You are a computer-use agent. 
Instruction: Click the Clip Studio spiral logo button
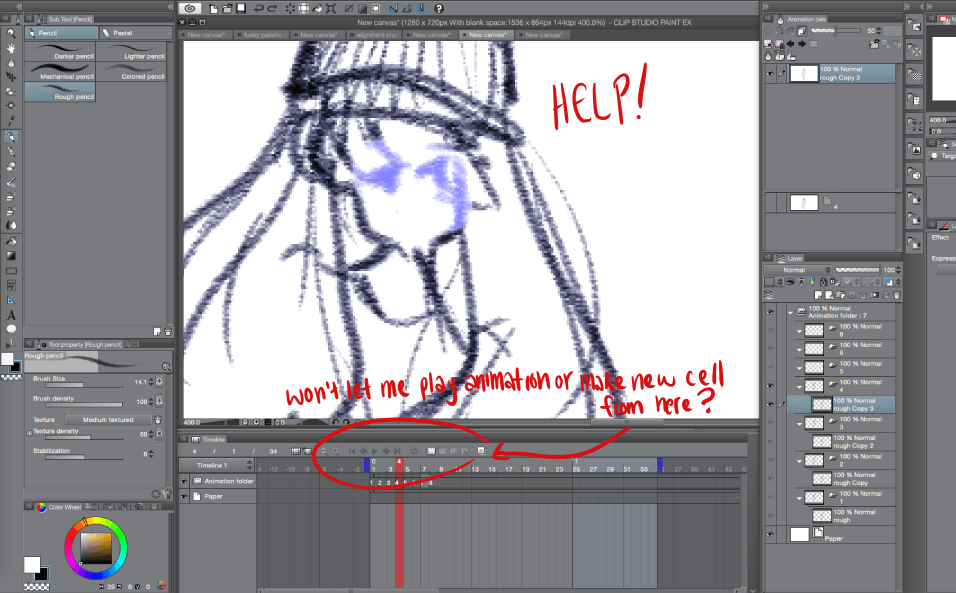(x=190, y=9)
